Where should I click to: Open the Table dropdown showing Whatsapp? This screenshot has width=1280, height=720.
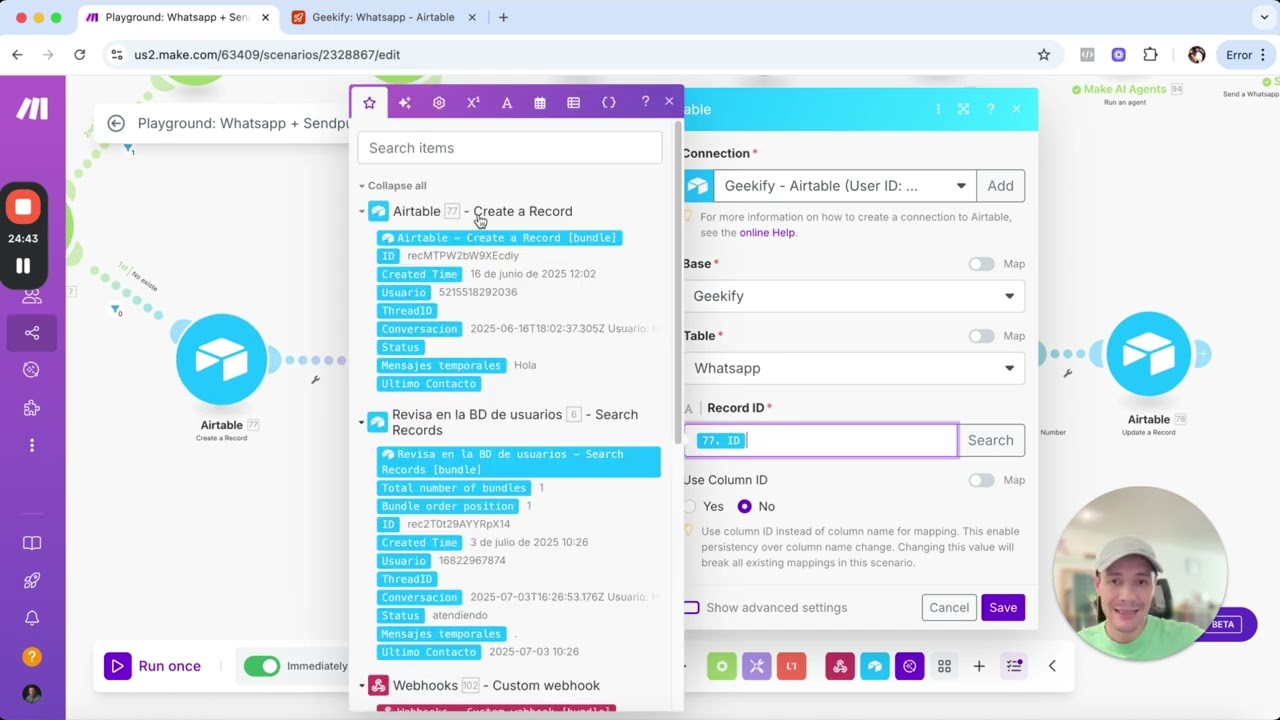854,368
